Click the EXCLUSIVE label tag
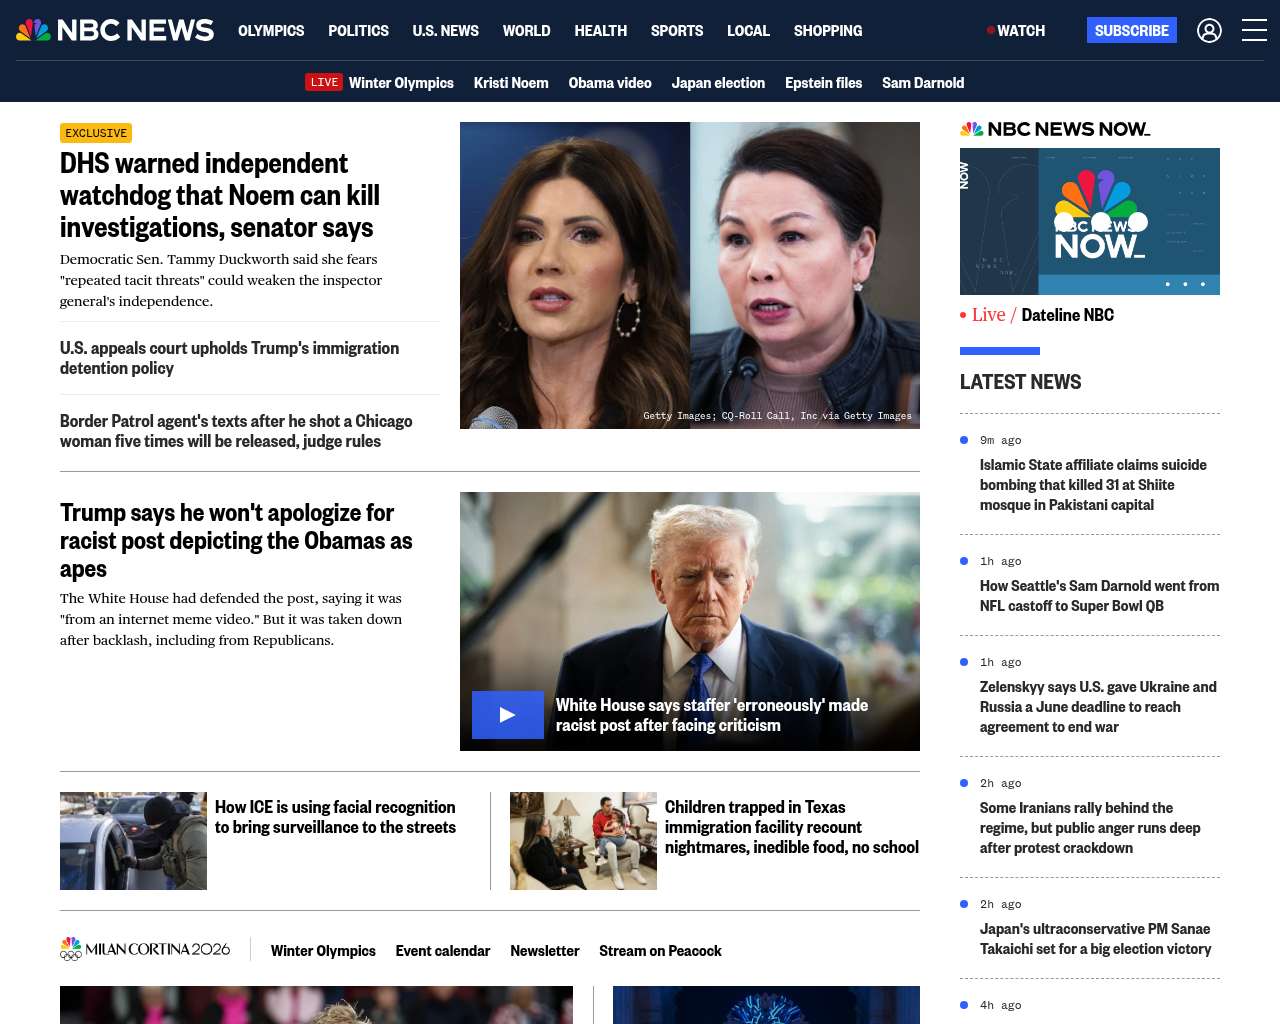The height and width of the screenshot is (1024, 1280). 96,133
